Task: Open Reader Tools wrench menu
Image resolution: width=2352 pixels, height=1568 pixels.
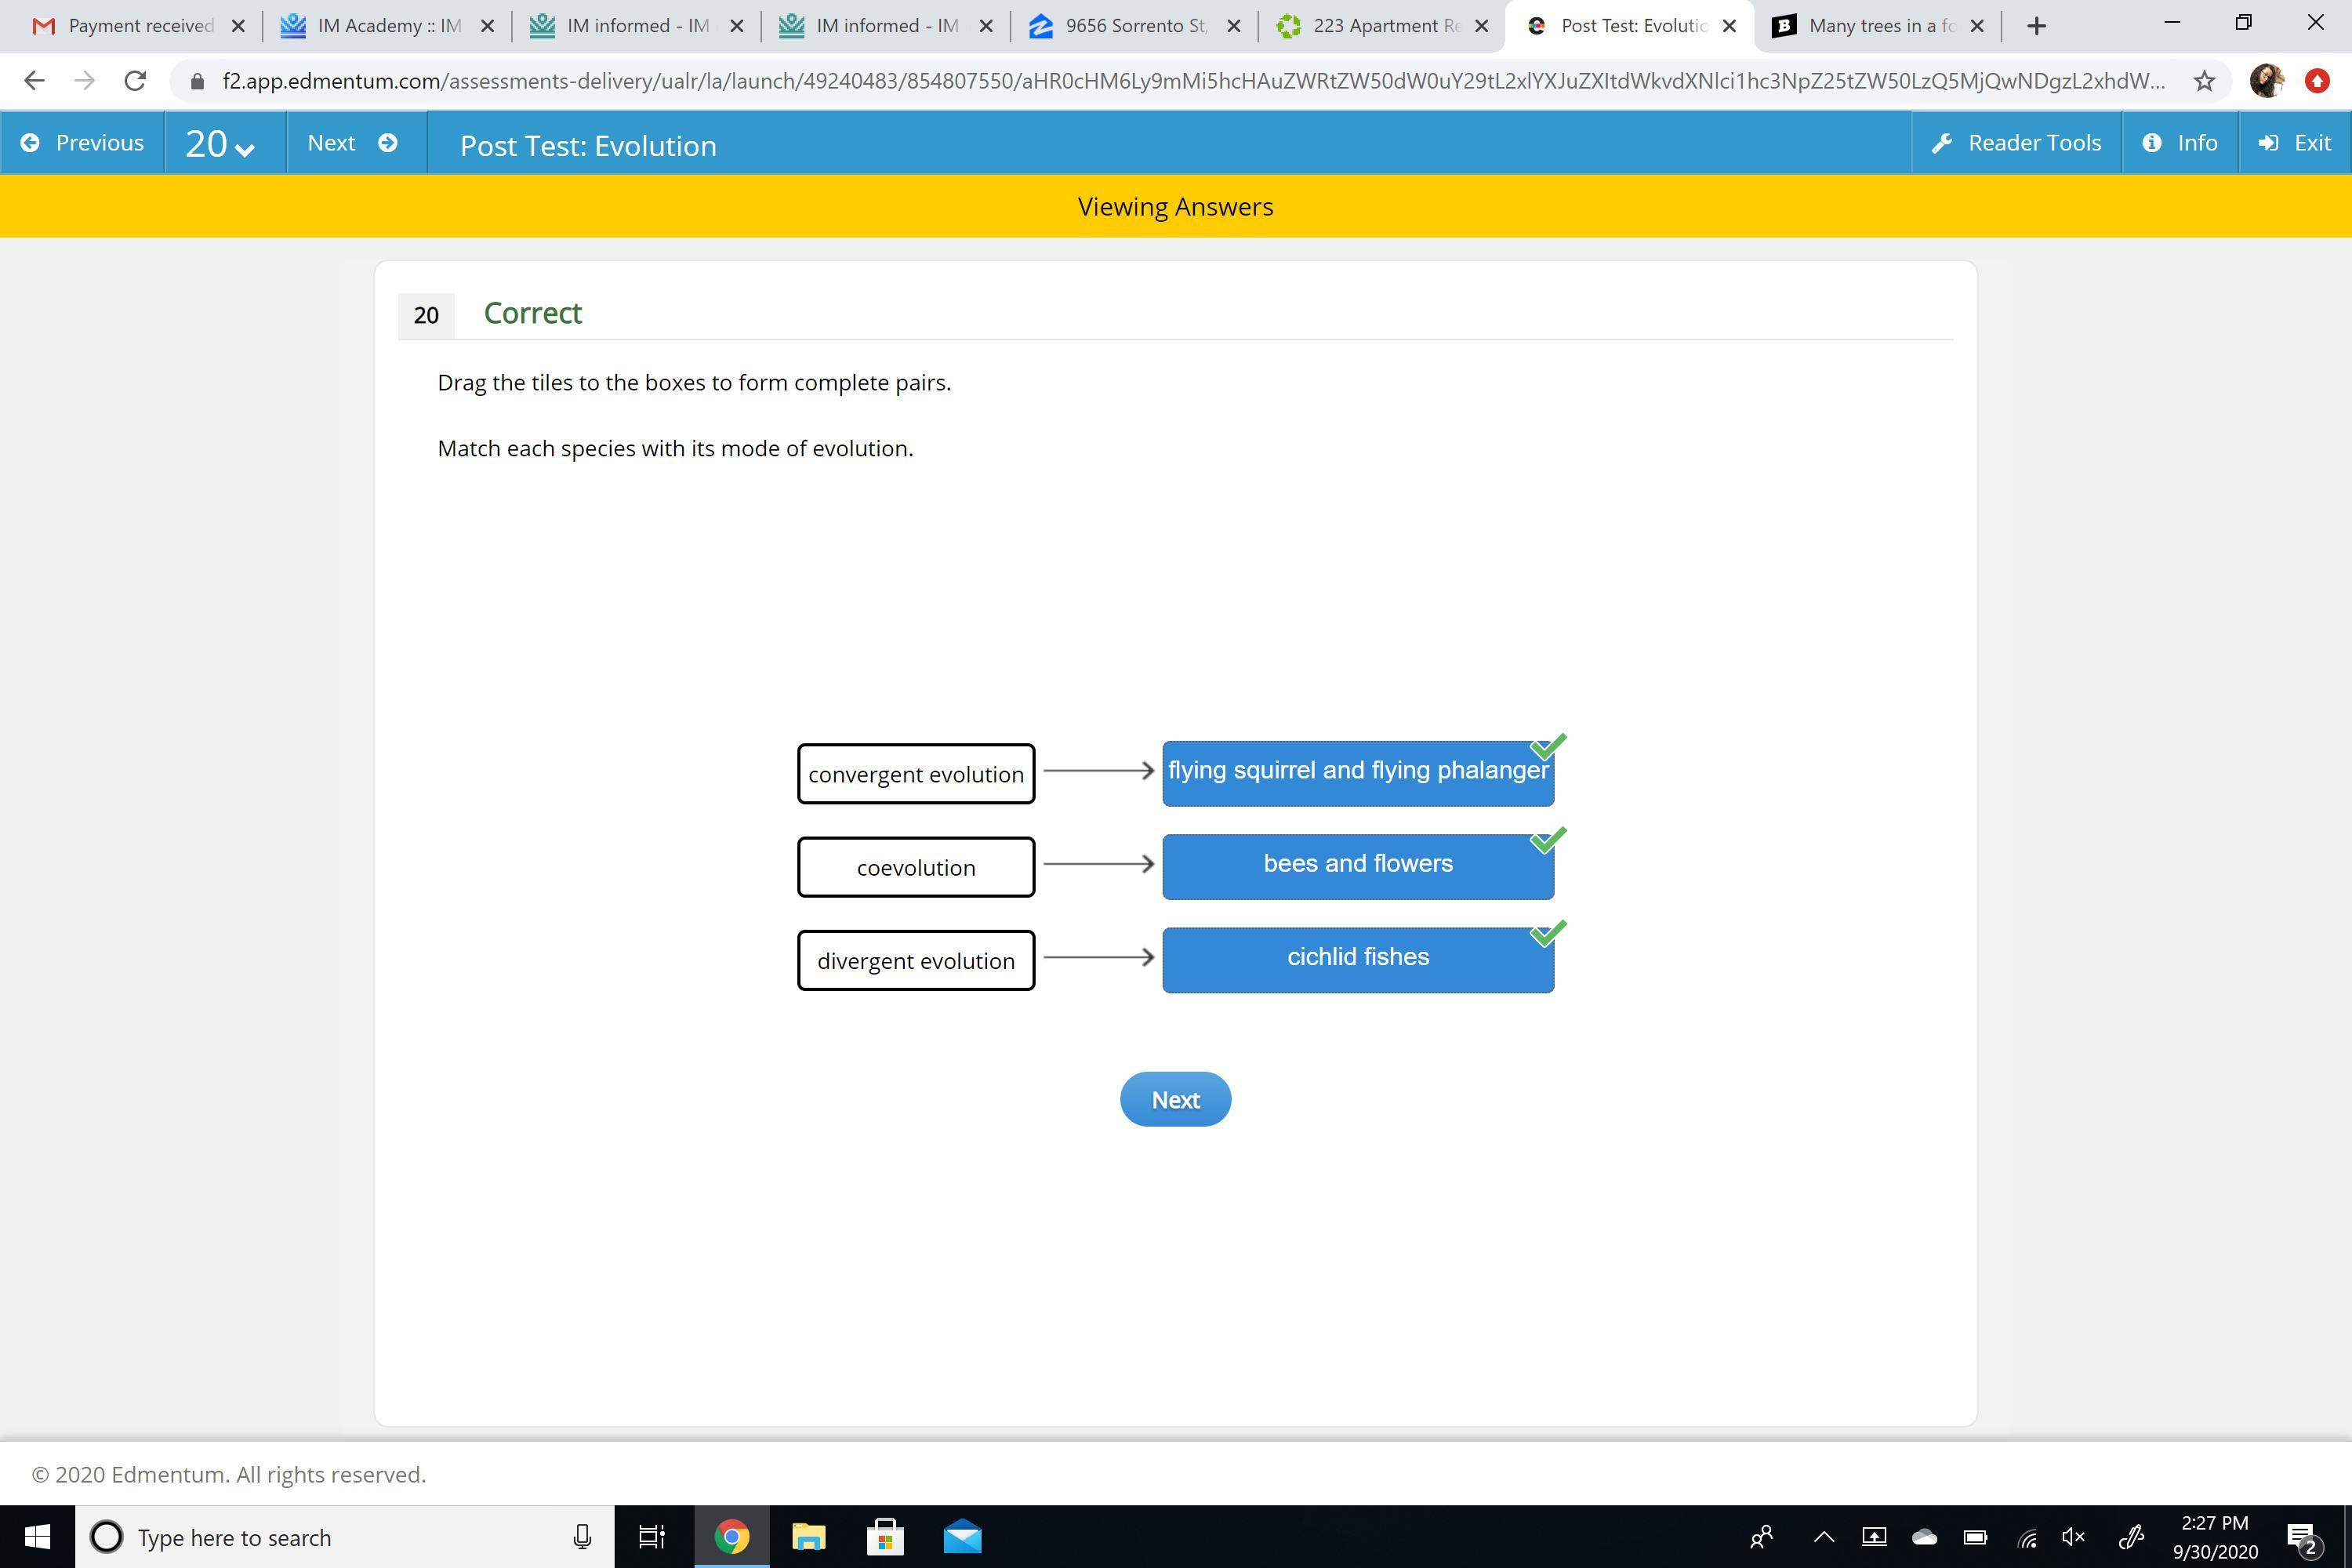Action: point(2016,143)
